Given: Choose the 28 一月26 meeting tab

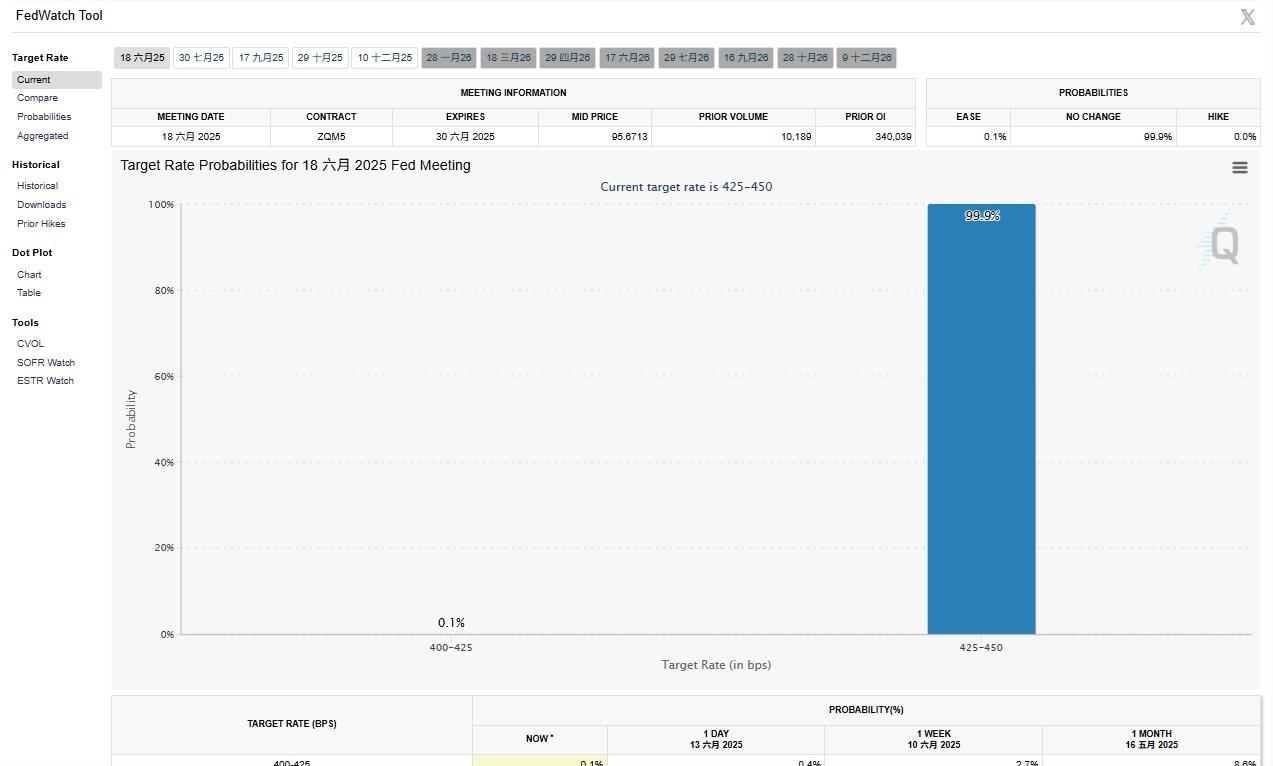Looking at the screenshot, I should (x=448, y=58).
